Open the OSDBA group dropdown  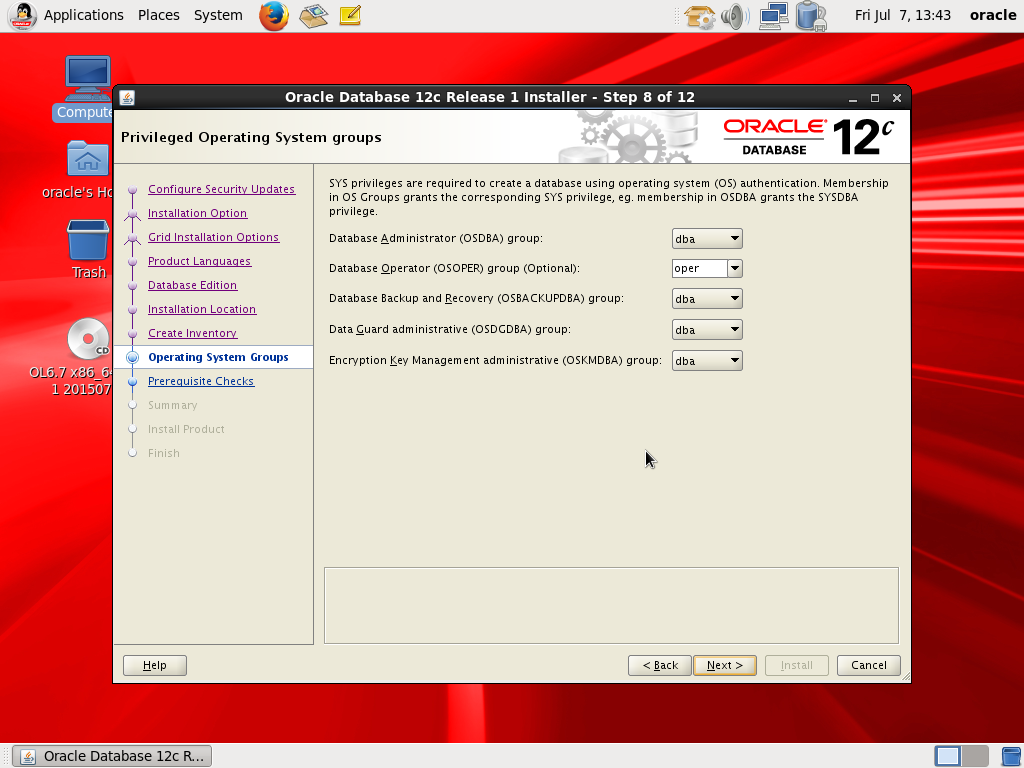pyautogui.click(x=707, y=238)
